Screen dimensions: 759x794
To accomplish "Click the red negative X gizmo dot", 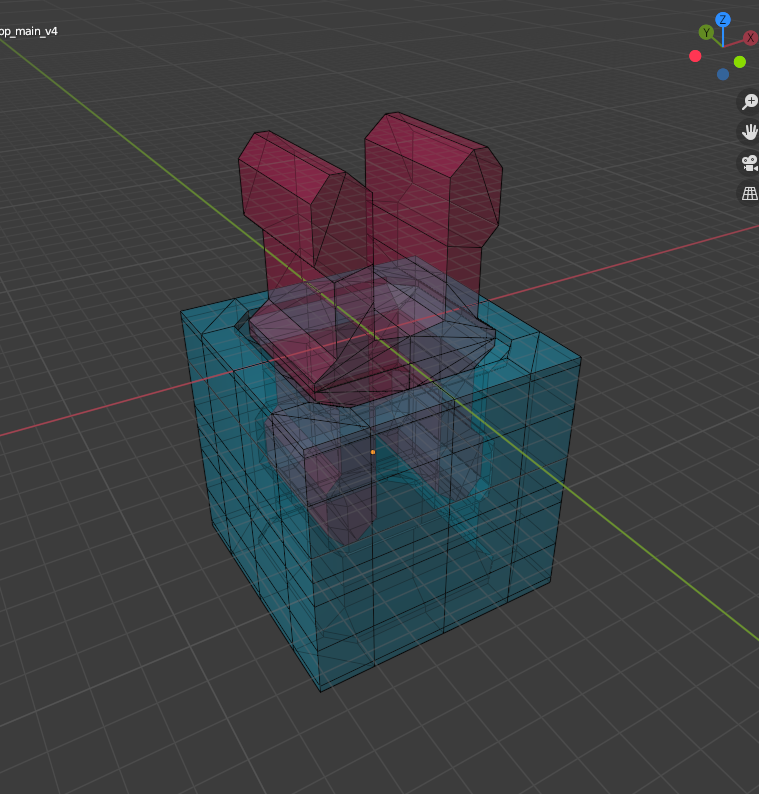I will click(695, 56).
